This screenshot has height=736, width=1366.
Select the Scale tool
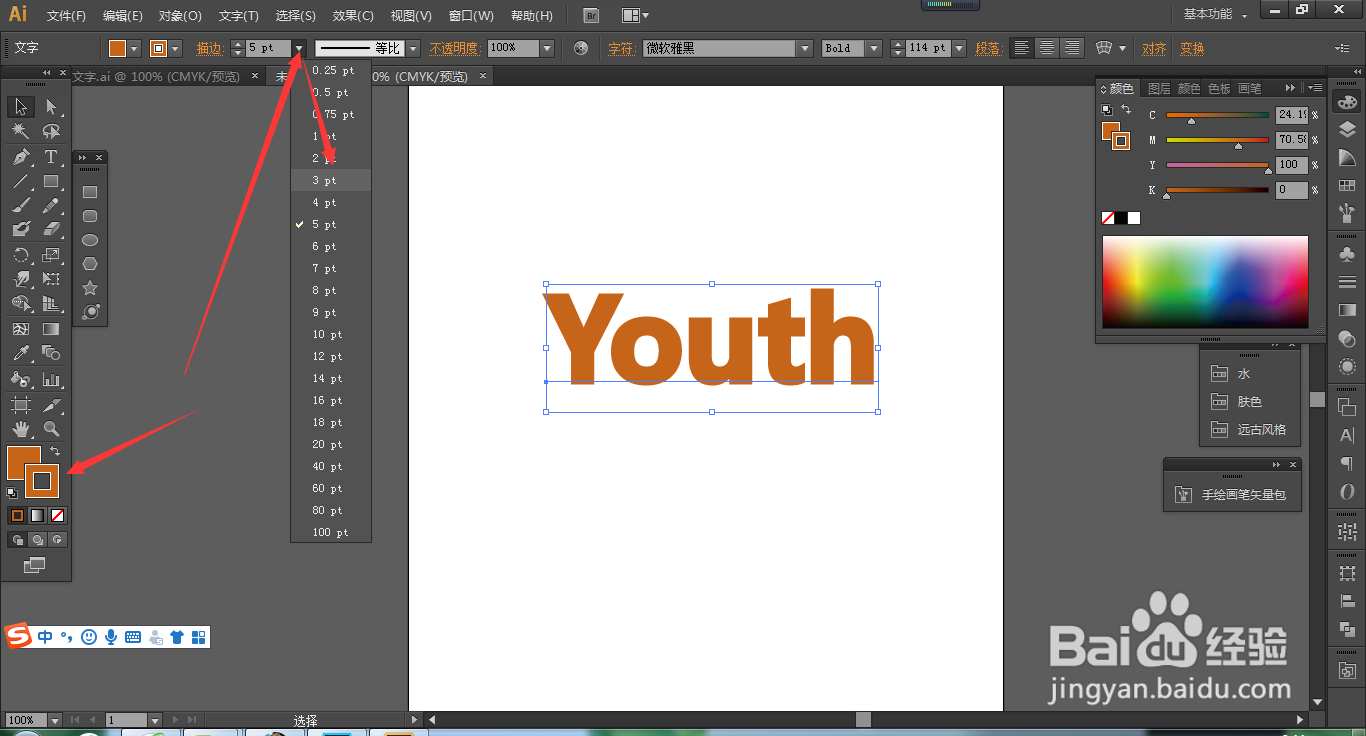pyautogui.click(x=51, y=255)
